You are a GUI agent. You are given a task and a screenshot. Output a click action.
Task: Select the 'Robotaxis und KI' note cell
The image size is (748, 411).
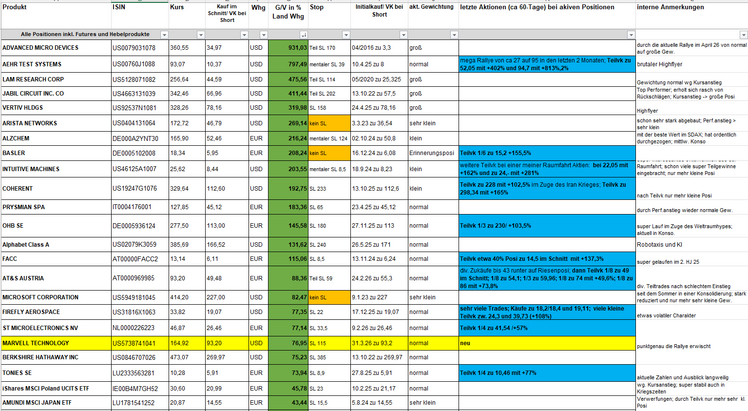pos(692,245)
